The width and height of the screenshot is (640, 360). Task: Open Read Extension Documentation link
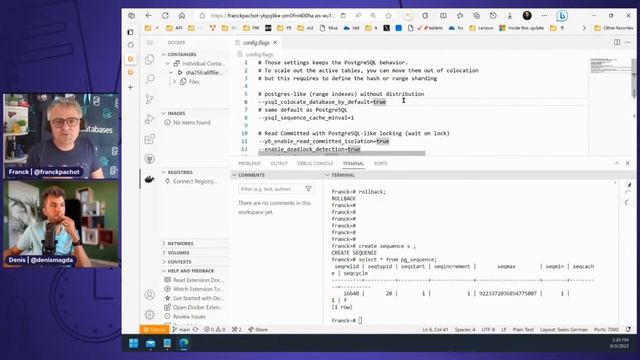point(198,280)
